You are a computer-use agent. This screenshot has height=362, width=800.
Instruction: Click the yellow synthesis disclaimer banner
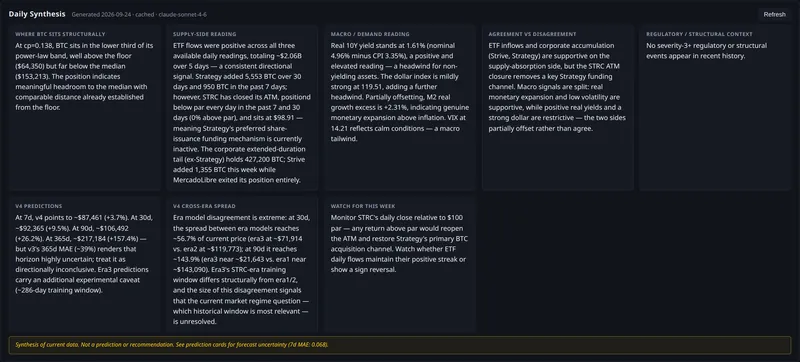click(x=400, y=345)
